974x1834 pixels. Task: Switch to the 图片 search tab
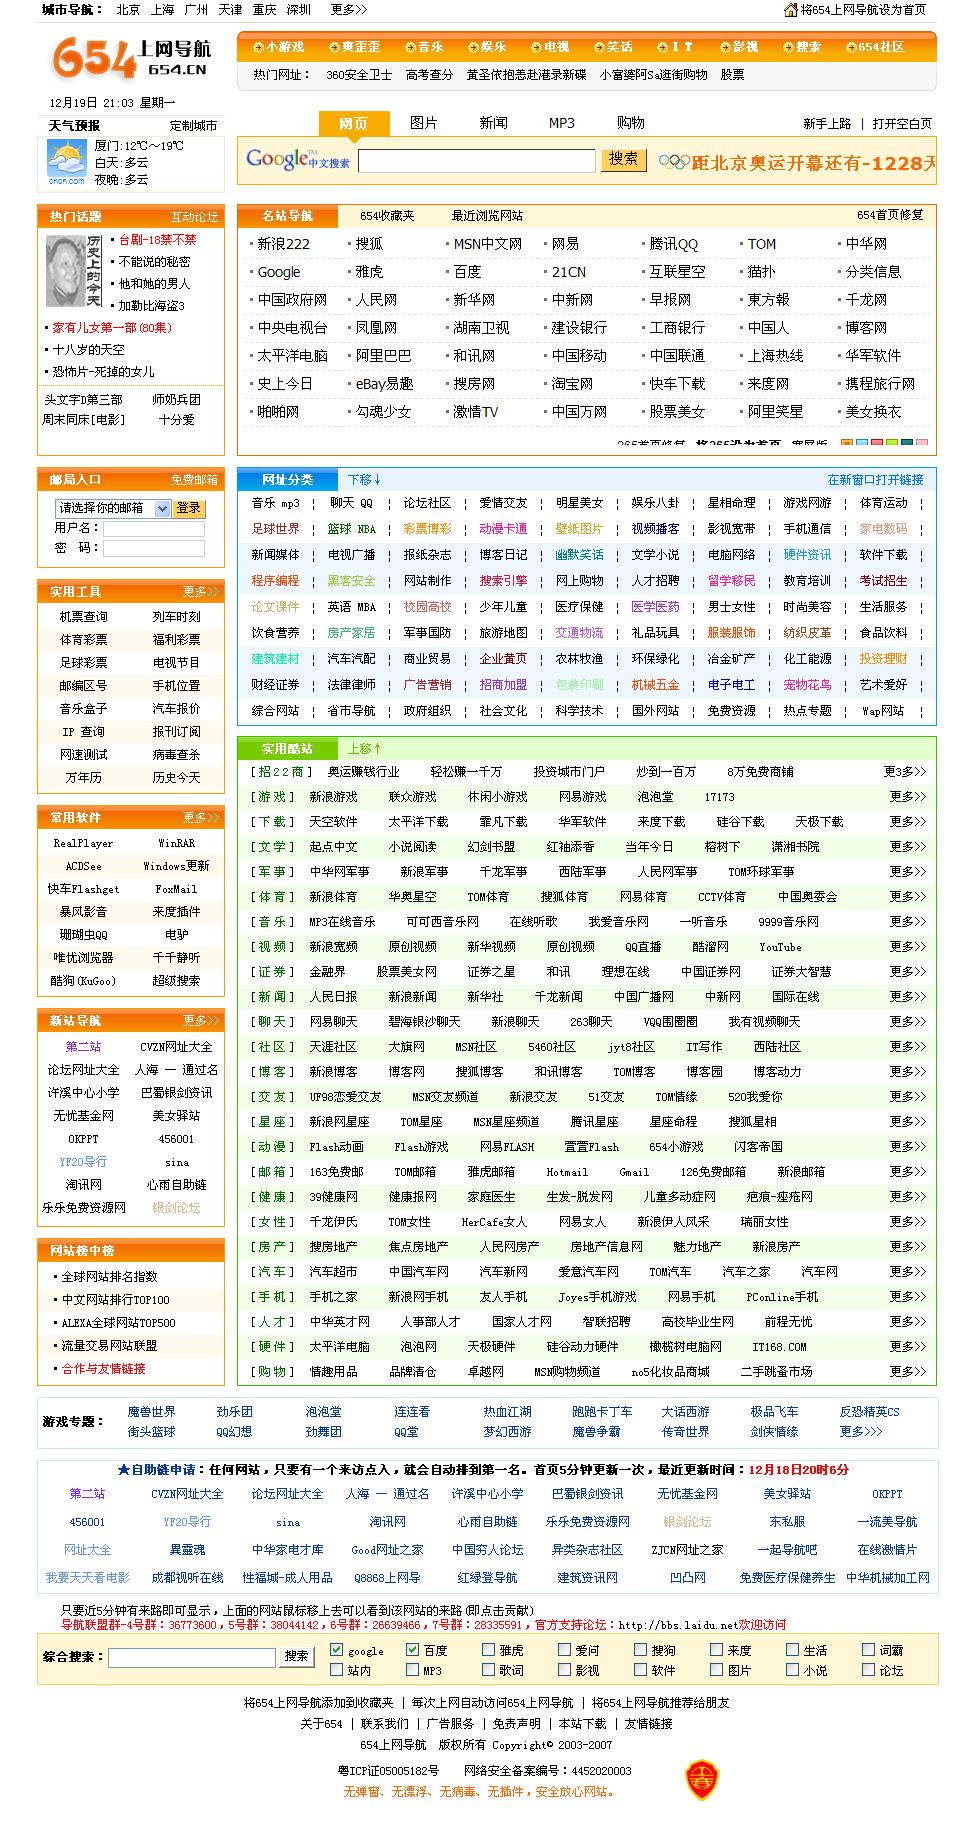click(424, 123)
